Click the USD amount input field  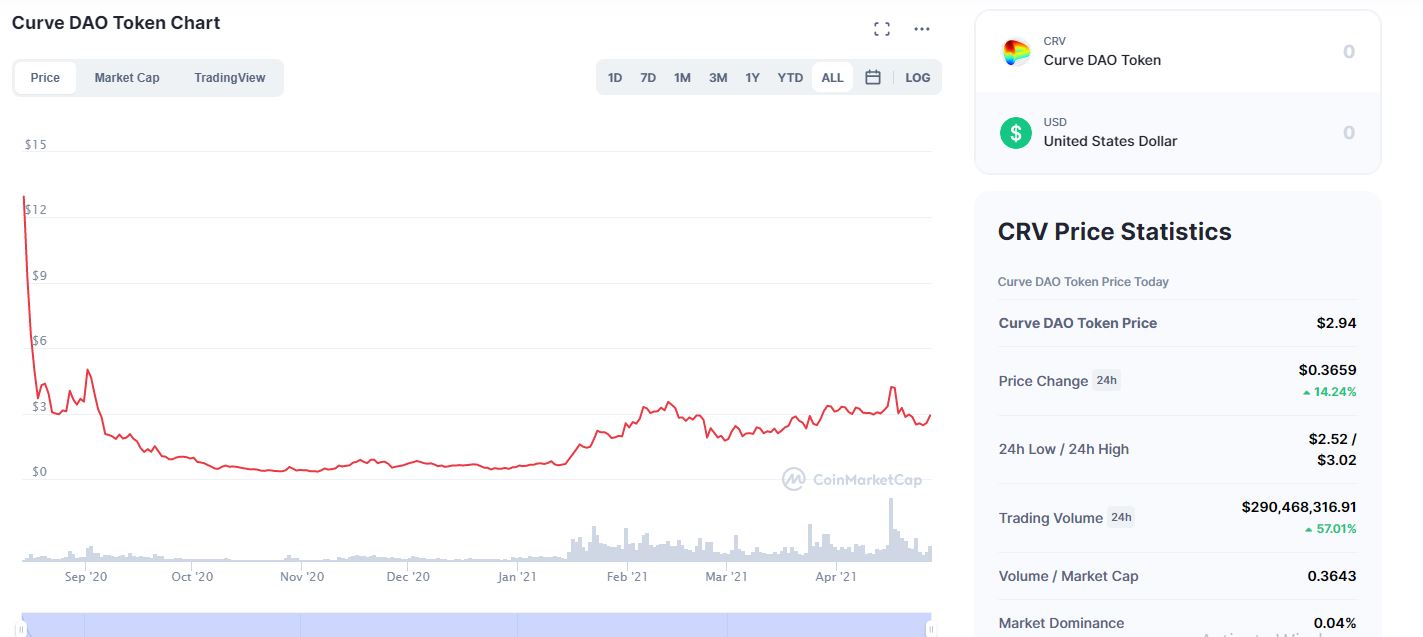coord(1300,132)
